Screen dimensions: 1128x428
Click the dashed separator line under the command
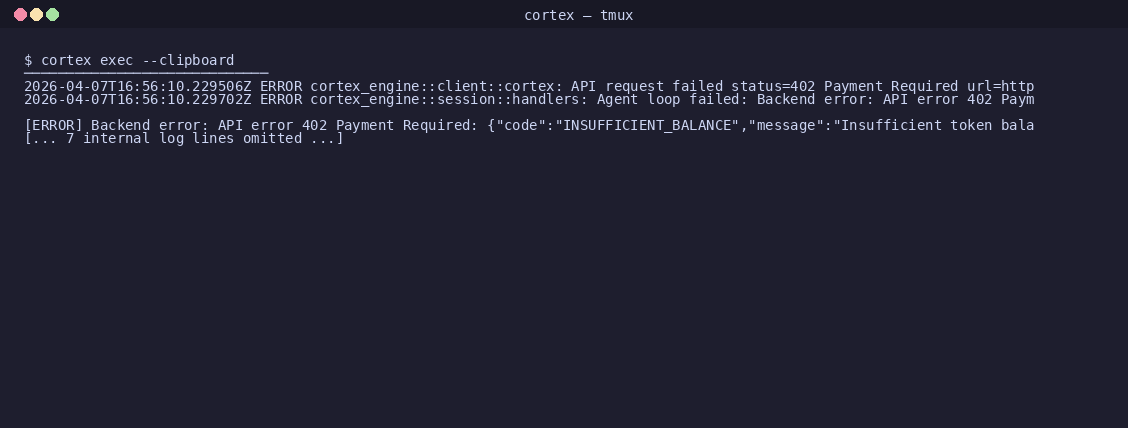tap(146, 73)
